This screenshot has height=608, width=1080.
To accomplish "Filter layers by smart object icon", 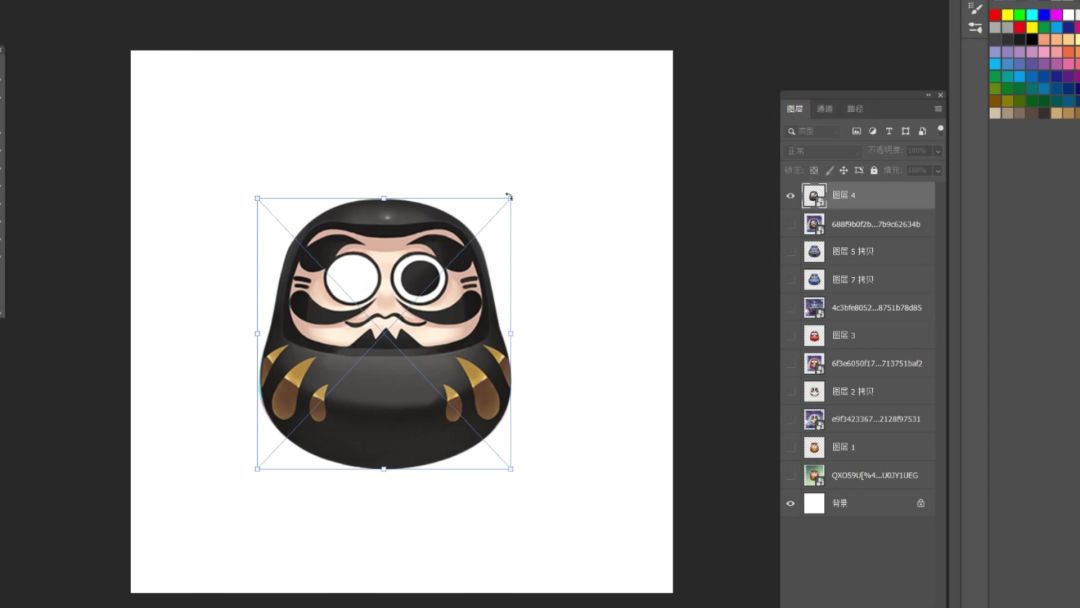I will pos(922,131).
